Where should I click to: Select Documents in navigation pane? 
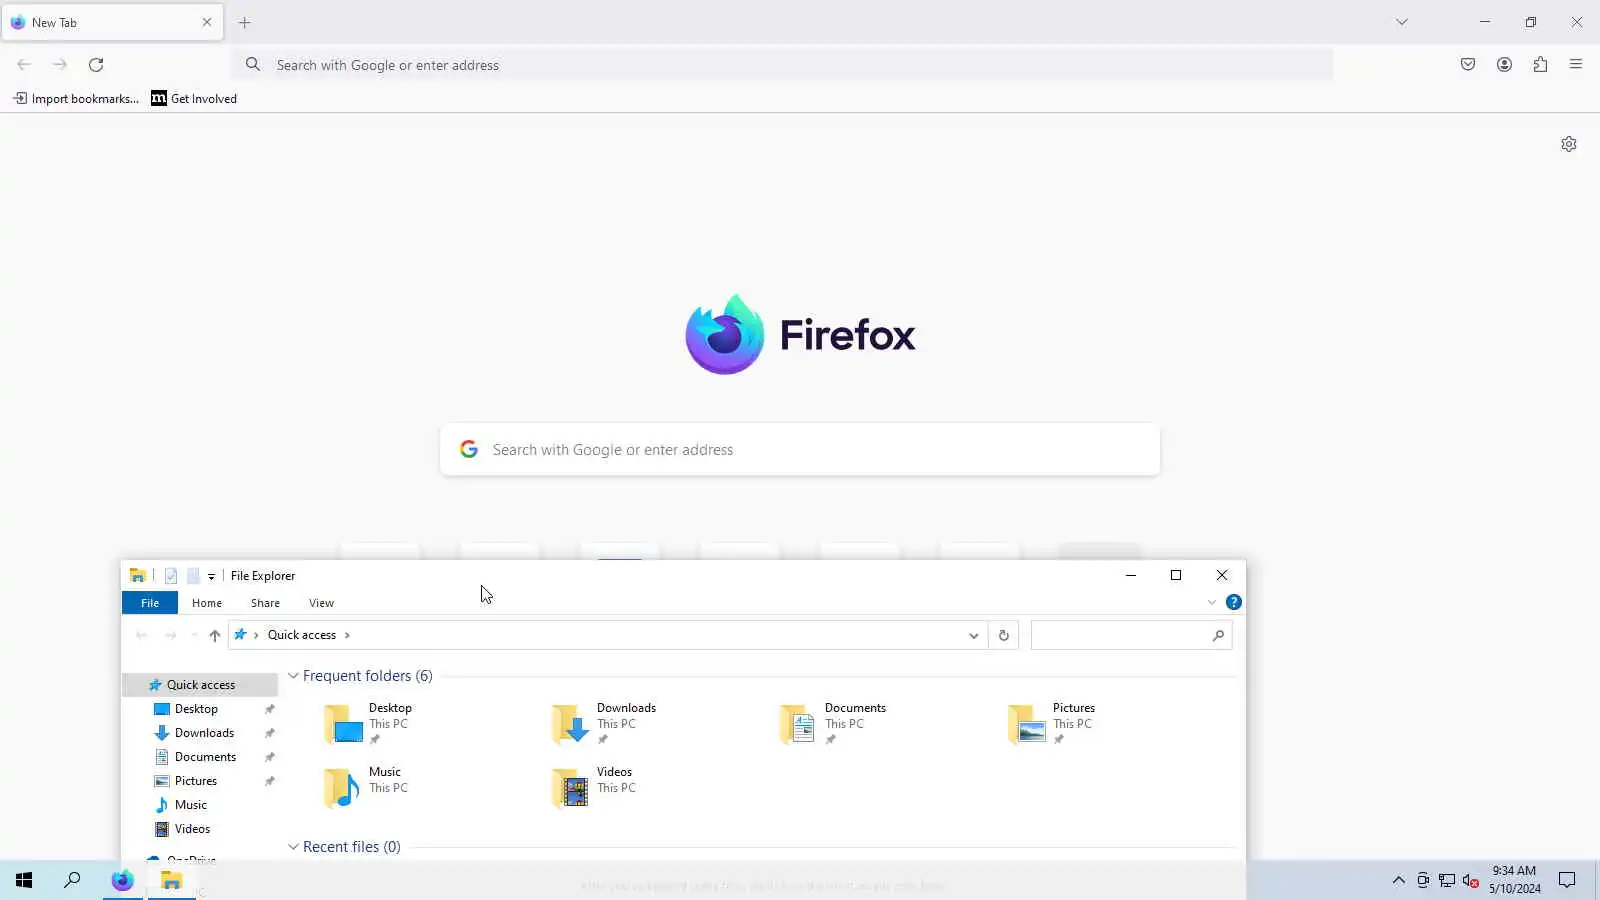pos(205,757)
